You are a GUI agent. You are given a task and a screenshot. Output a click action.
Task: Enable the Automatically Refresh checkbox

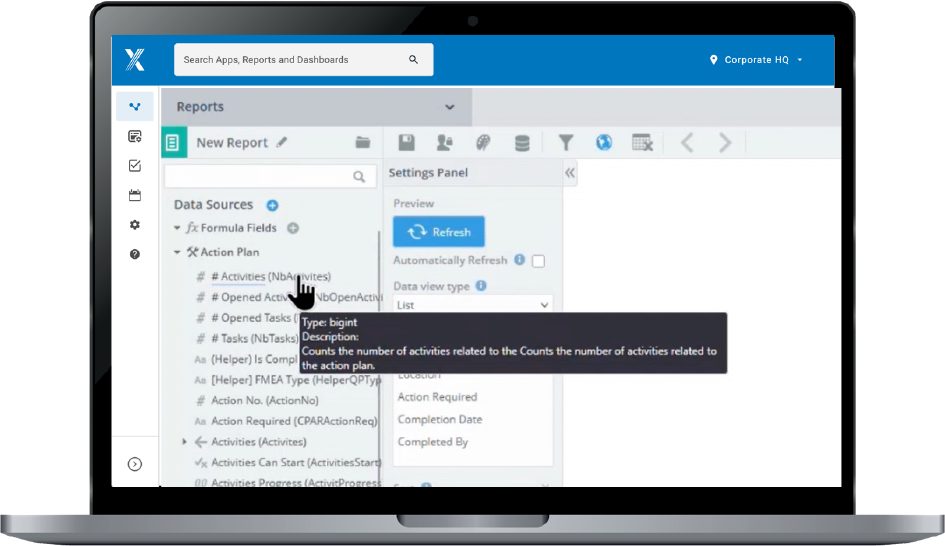pos(539,261)
